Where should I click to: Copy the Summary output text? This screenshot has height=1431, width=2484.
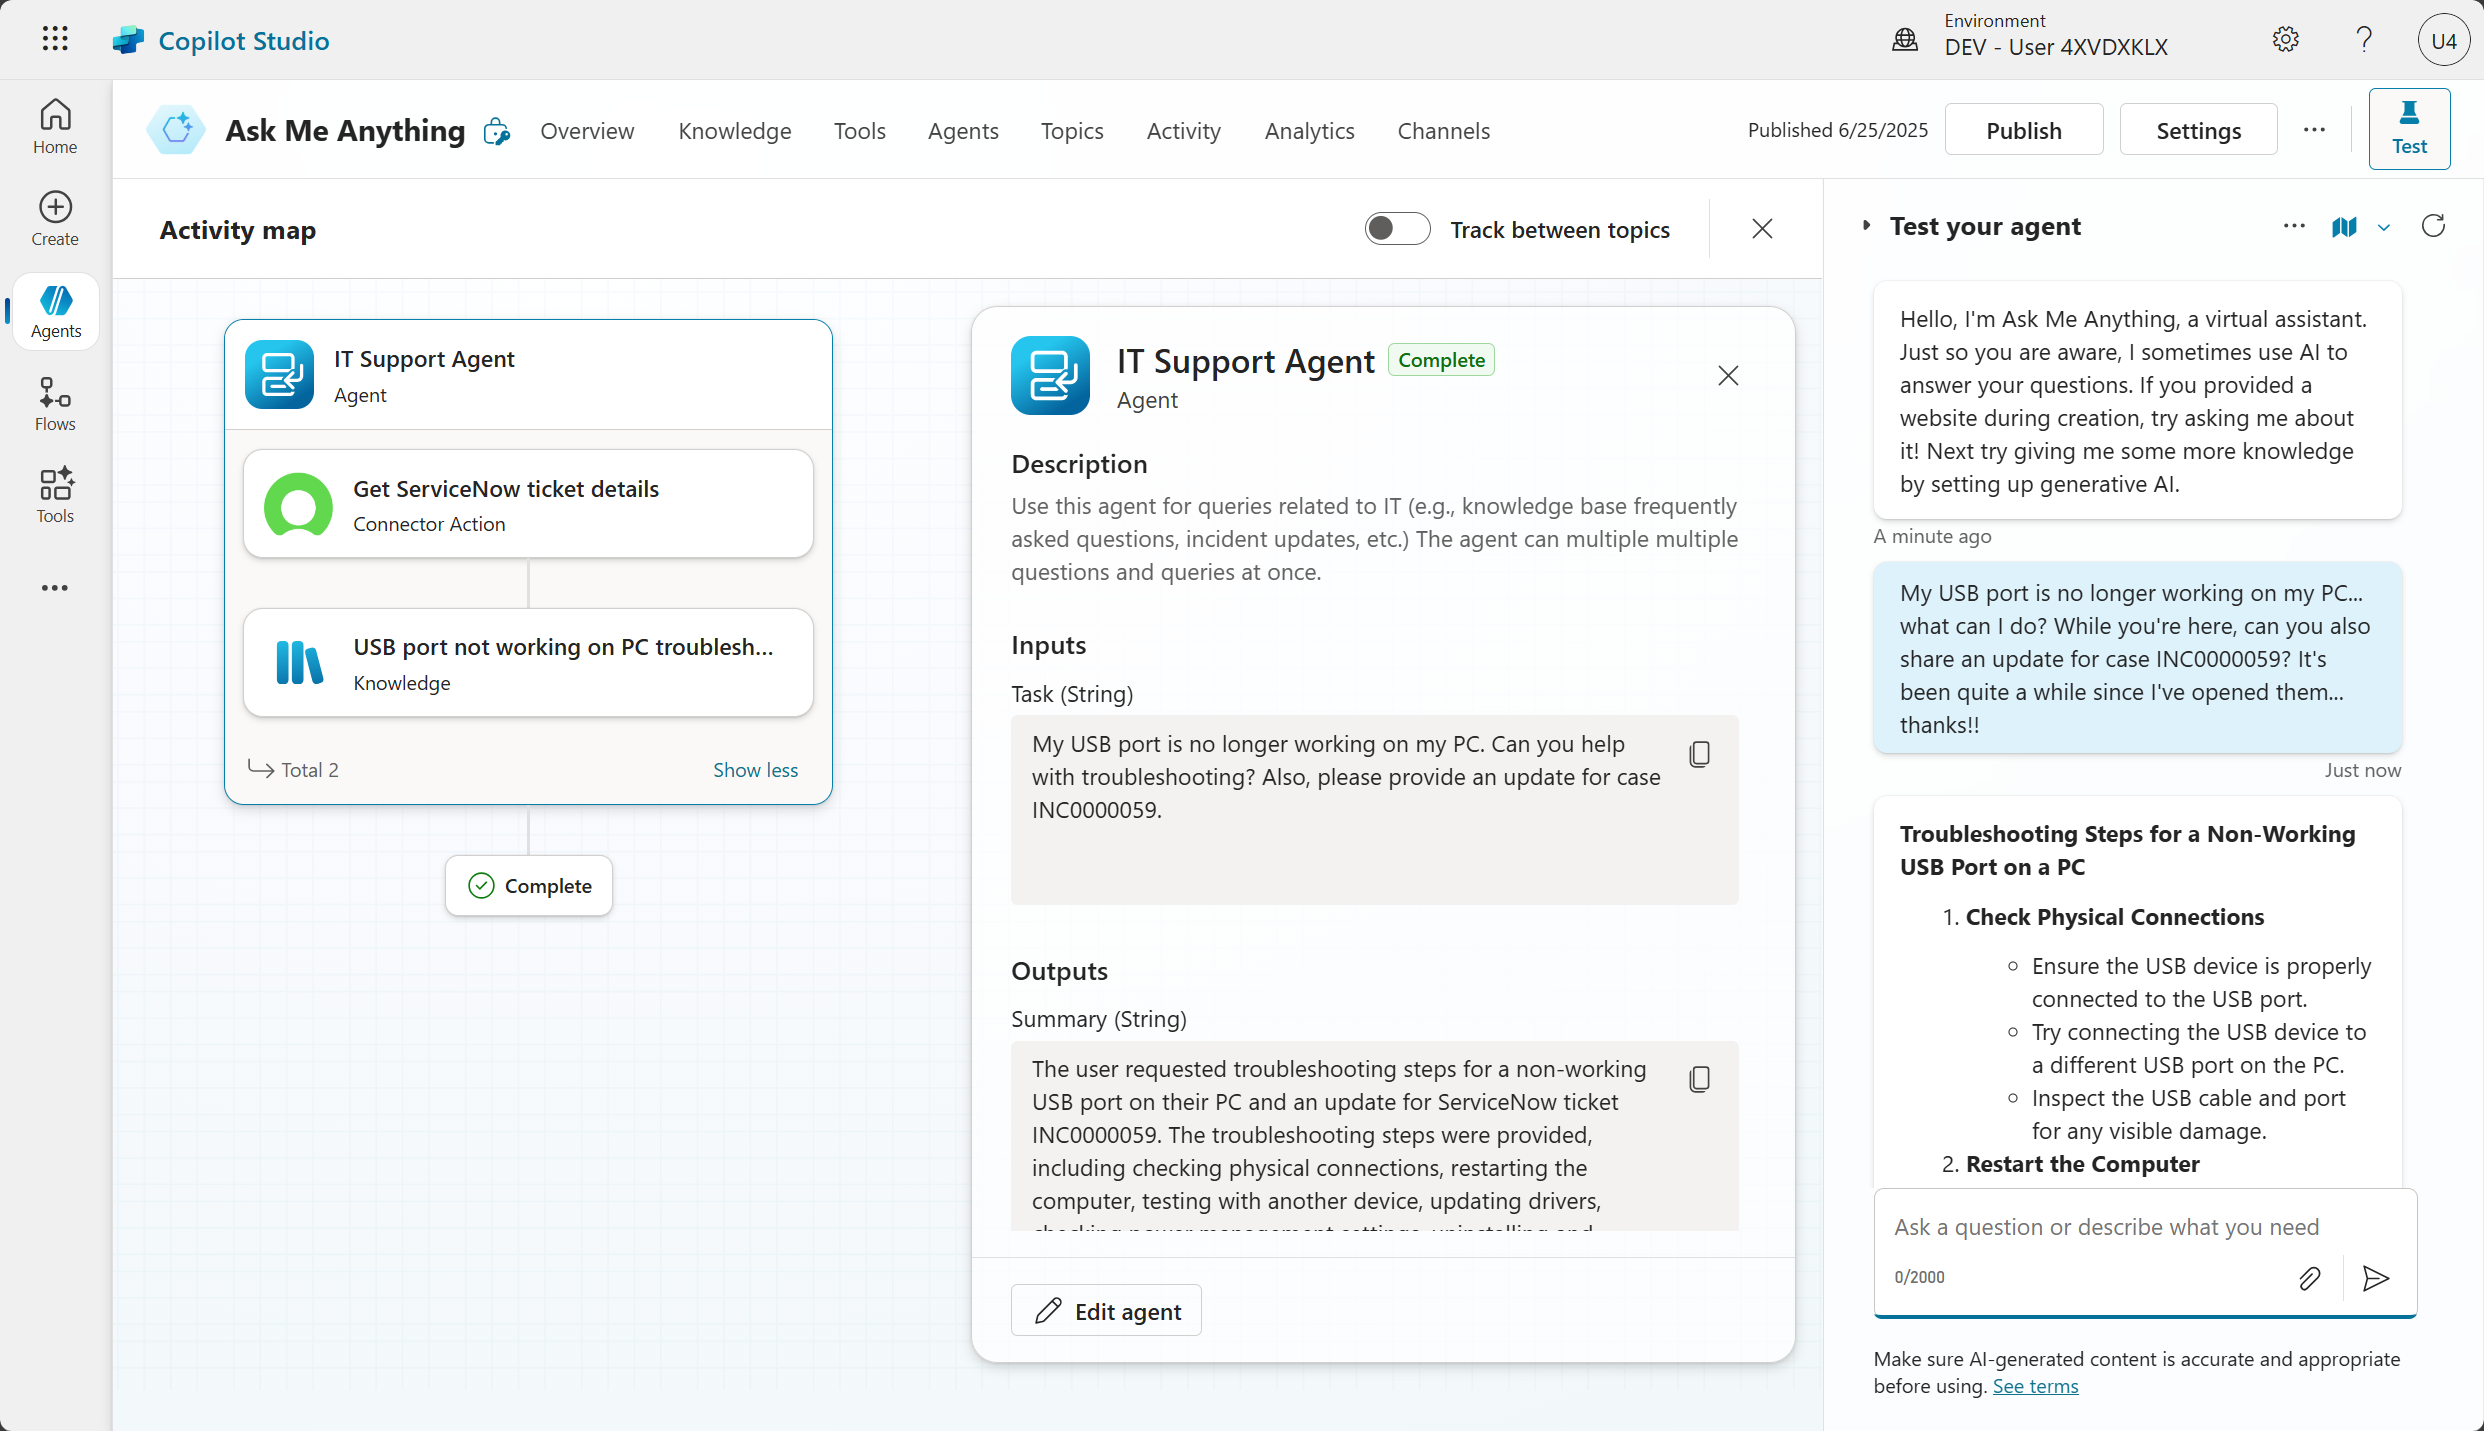1699,1079
